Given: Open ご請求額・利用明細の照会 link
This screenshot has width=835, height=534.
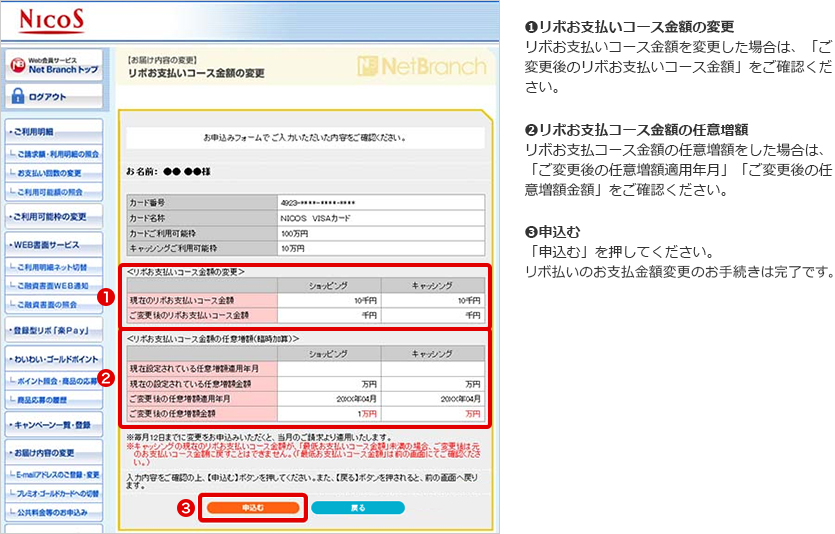Looking at the screenshot, I should 57,154.
